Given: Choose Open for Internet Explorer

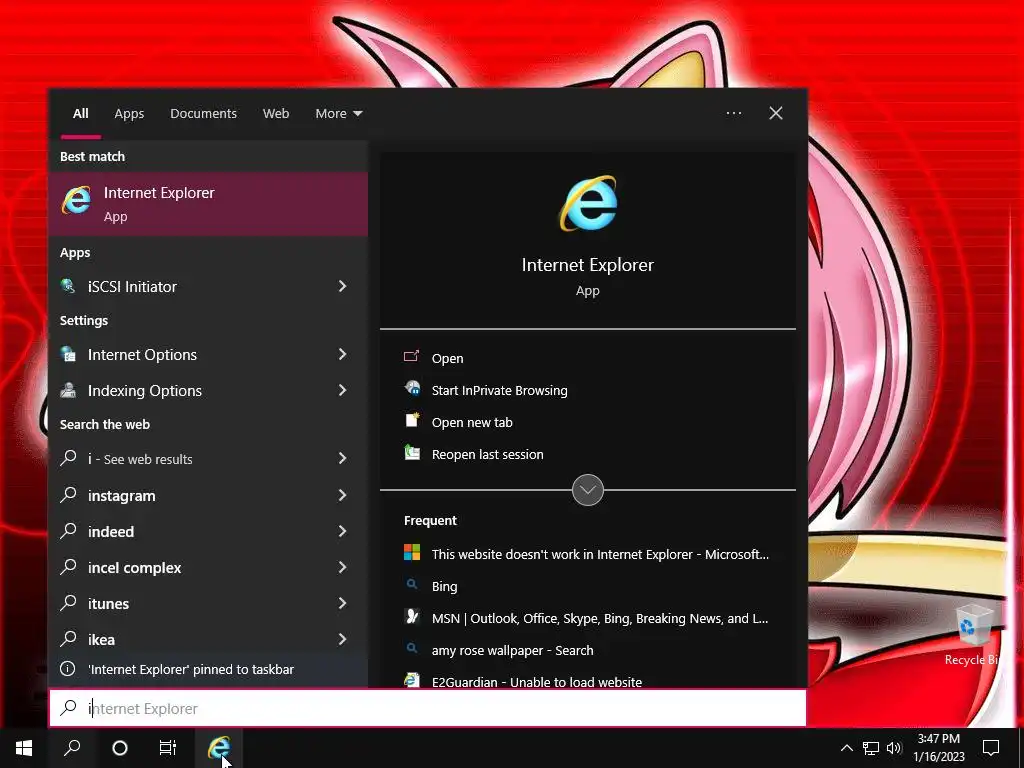Looking at the screenshot, I should 447,358.
